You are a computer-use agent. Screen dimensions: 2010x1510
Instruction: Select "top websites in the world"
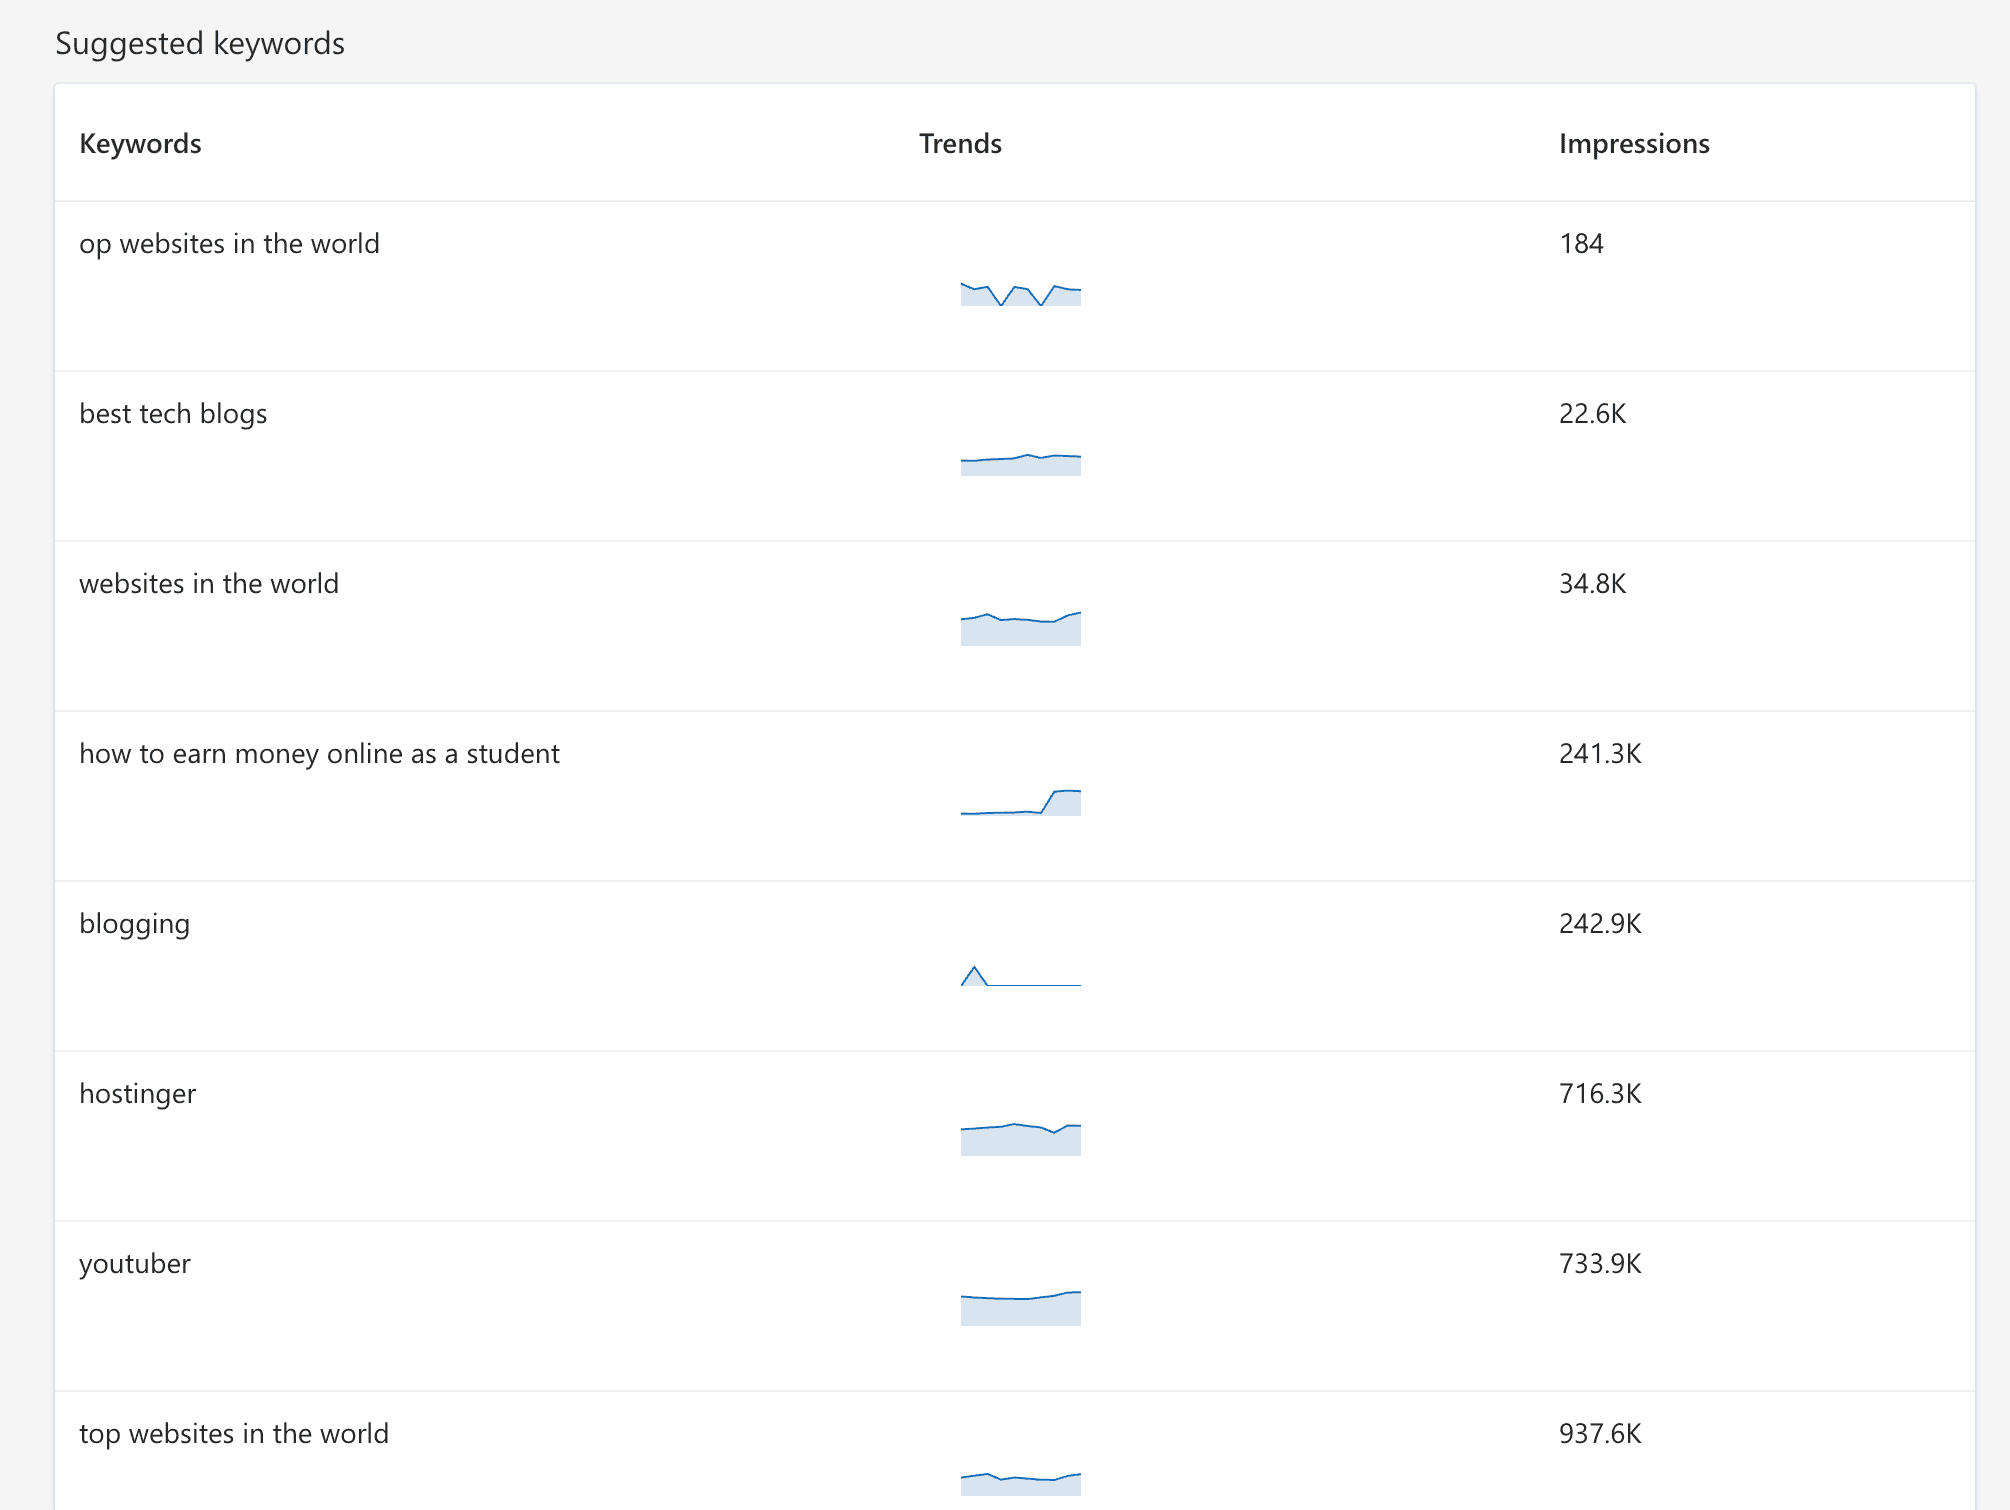234,1433
